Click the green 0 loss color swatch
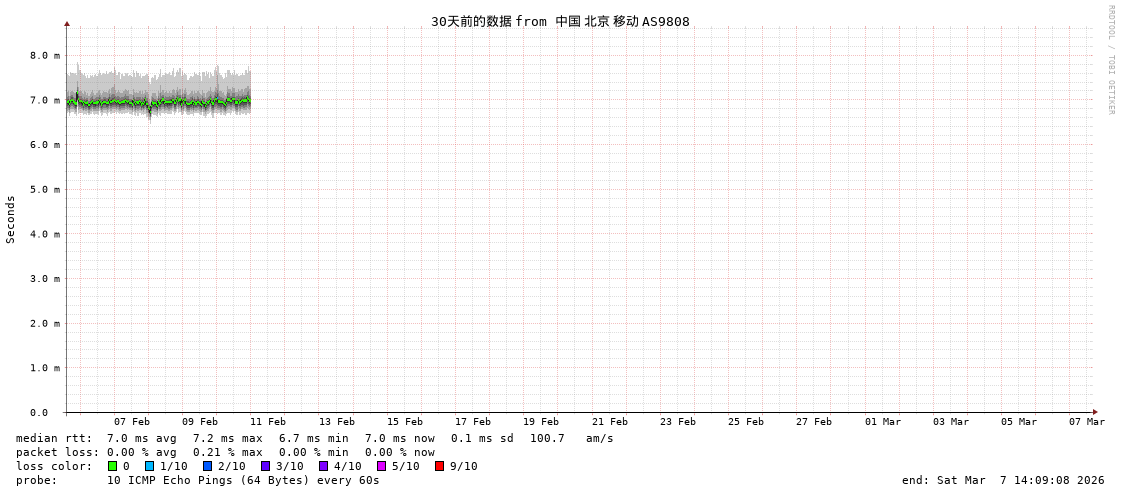1121x494 pixels. (112, 466)
